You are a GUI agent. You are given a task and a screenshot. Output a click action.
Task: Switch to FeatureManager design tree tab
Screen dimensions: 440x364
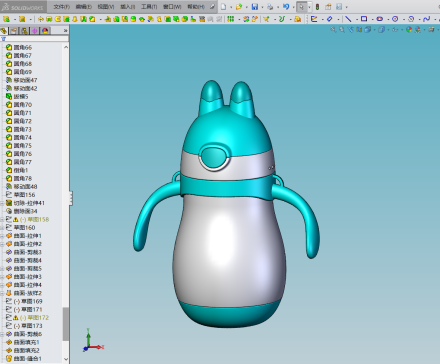(4, 31)
